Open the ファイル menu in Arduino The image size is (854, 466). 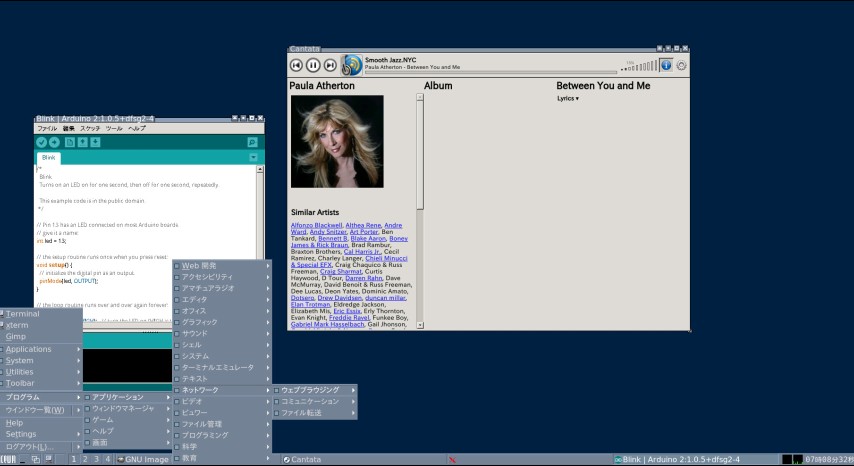click(x=47, y=128)
